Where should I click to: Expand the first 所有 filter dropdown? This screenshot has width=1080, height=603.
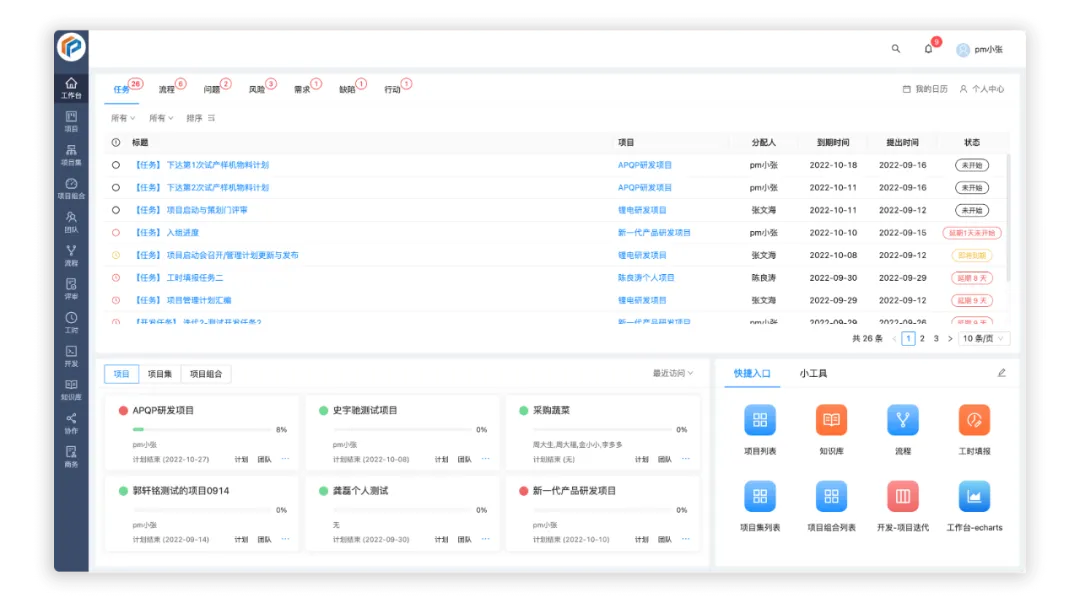(x=123, y=119)
